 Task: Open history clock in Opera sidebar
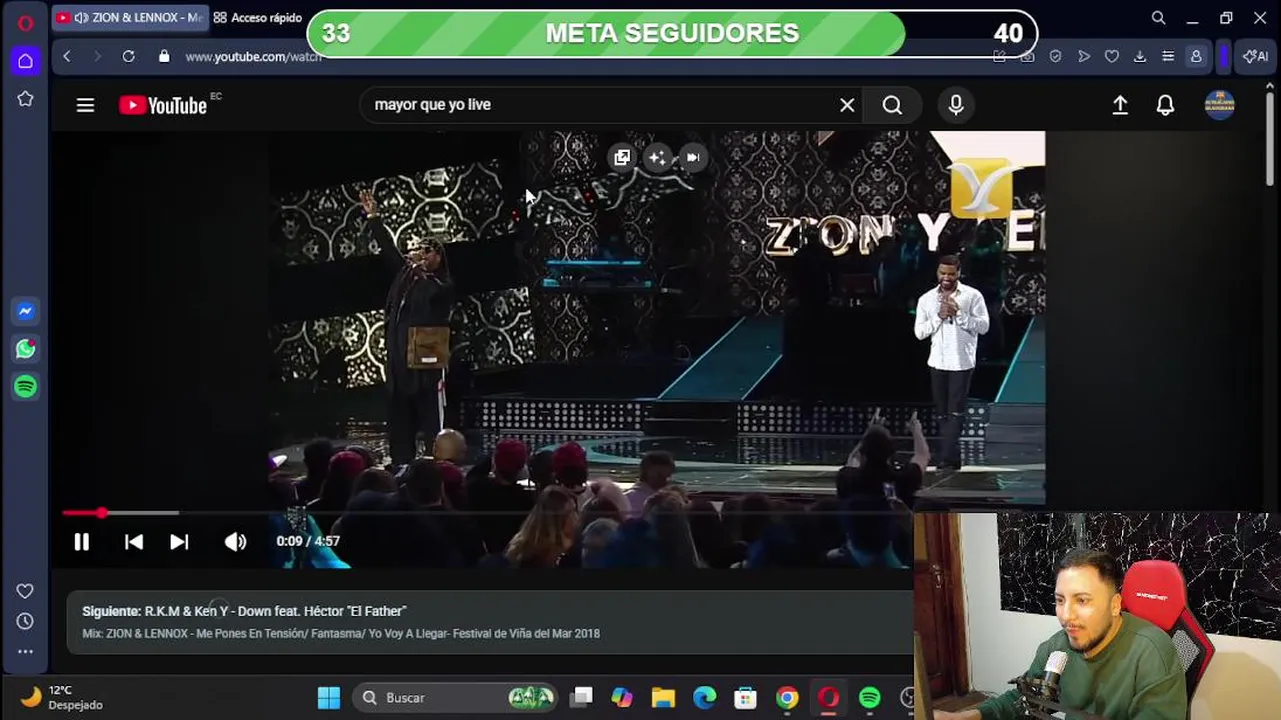[x=26, y=621]
